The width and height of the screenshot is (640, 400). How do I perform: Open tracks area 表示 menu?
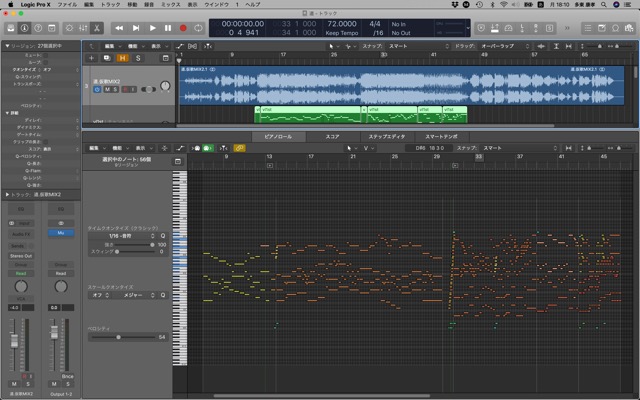[159, 46]
